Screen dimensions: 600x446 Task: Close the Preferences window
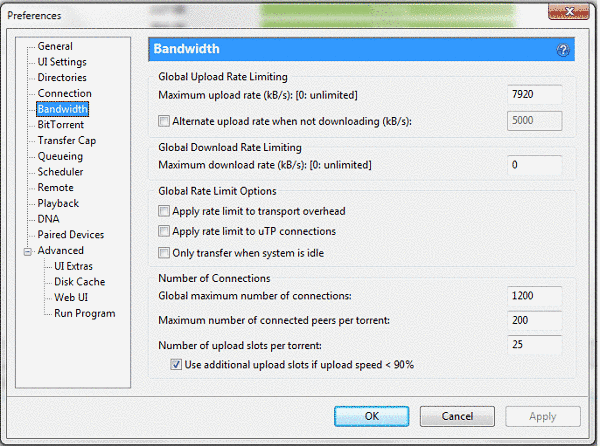569,12
